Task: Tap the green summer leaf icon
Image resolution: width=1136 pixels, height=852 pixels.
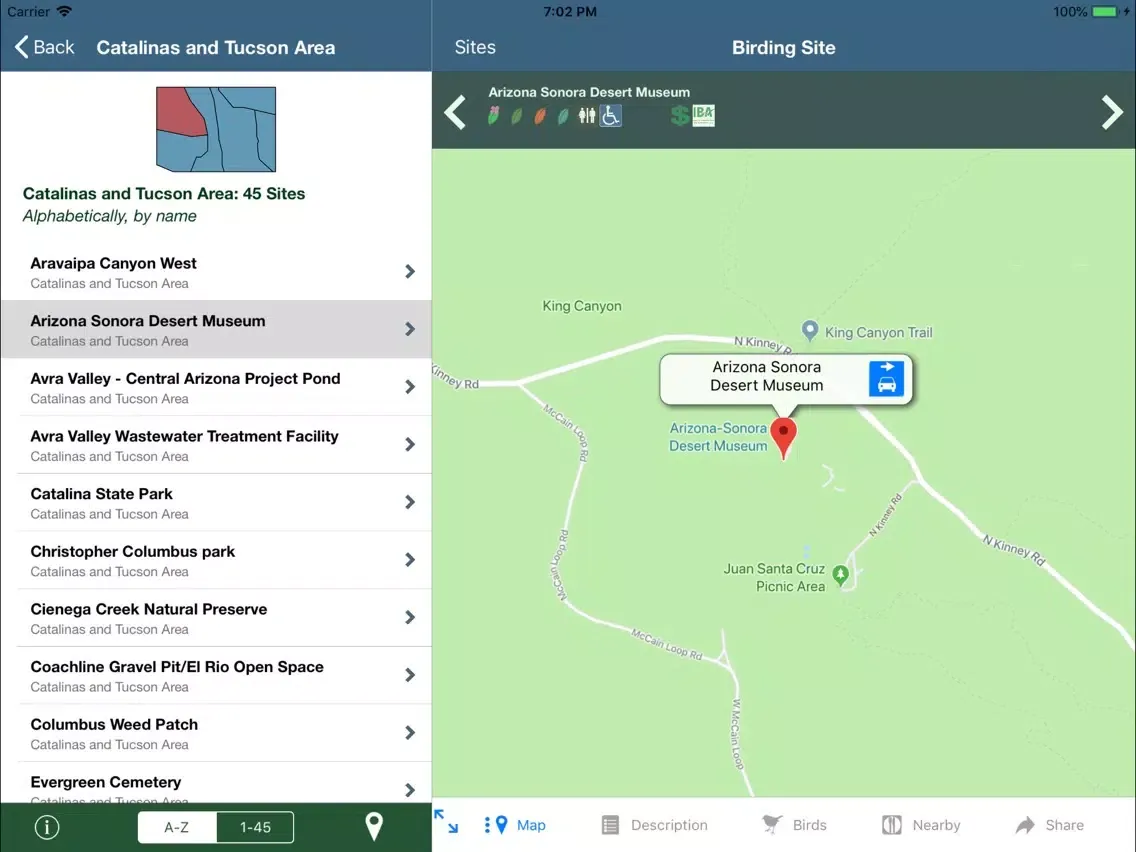Action: pyautogui.click(x=517, y=116)
